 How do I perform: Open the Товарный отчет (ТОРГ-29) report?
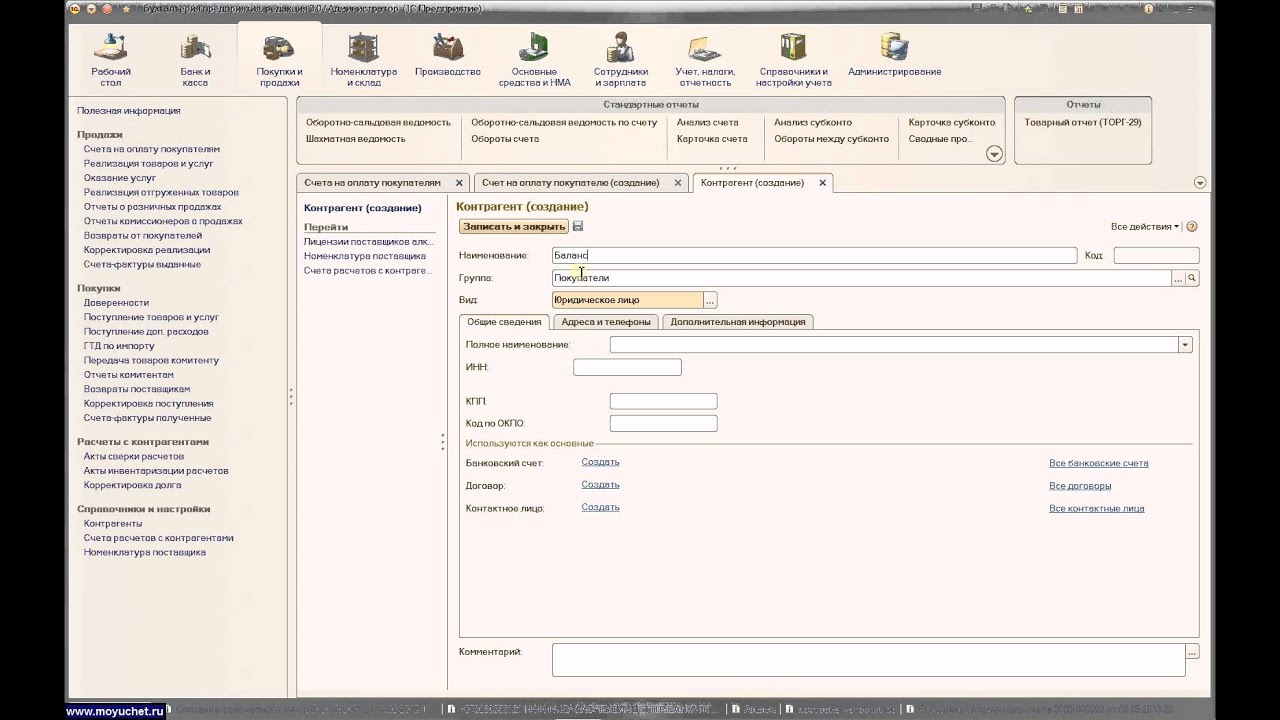(x=1082, y=122)
